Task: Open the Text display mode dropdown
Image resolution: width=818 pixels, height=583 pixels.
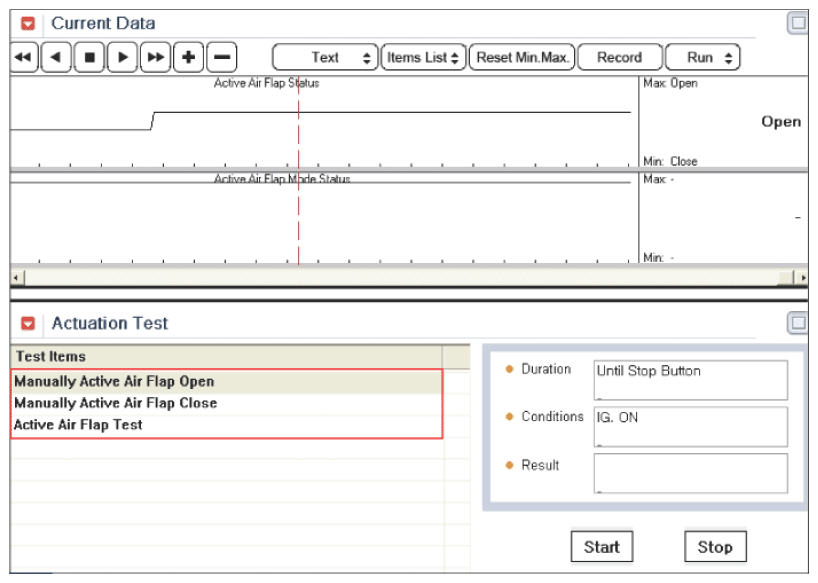Action: coord(325,57)
